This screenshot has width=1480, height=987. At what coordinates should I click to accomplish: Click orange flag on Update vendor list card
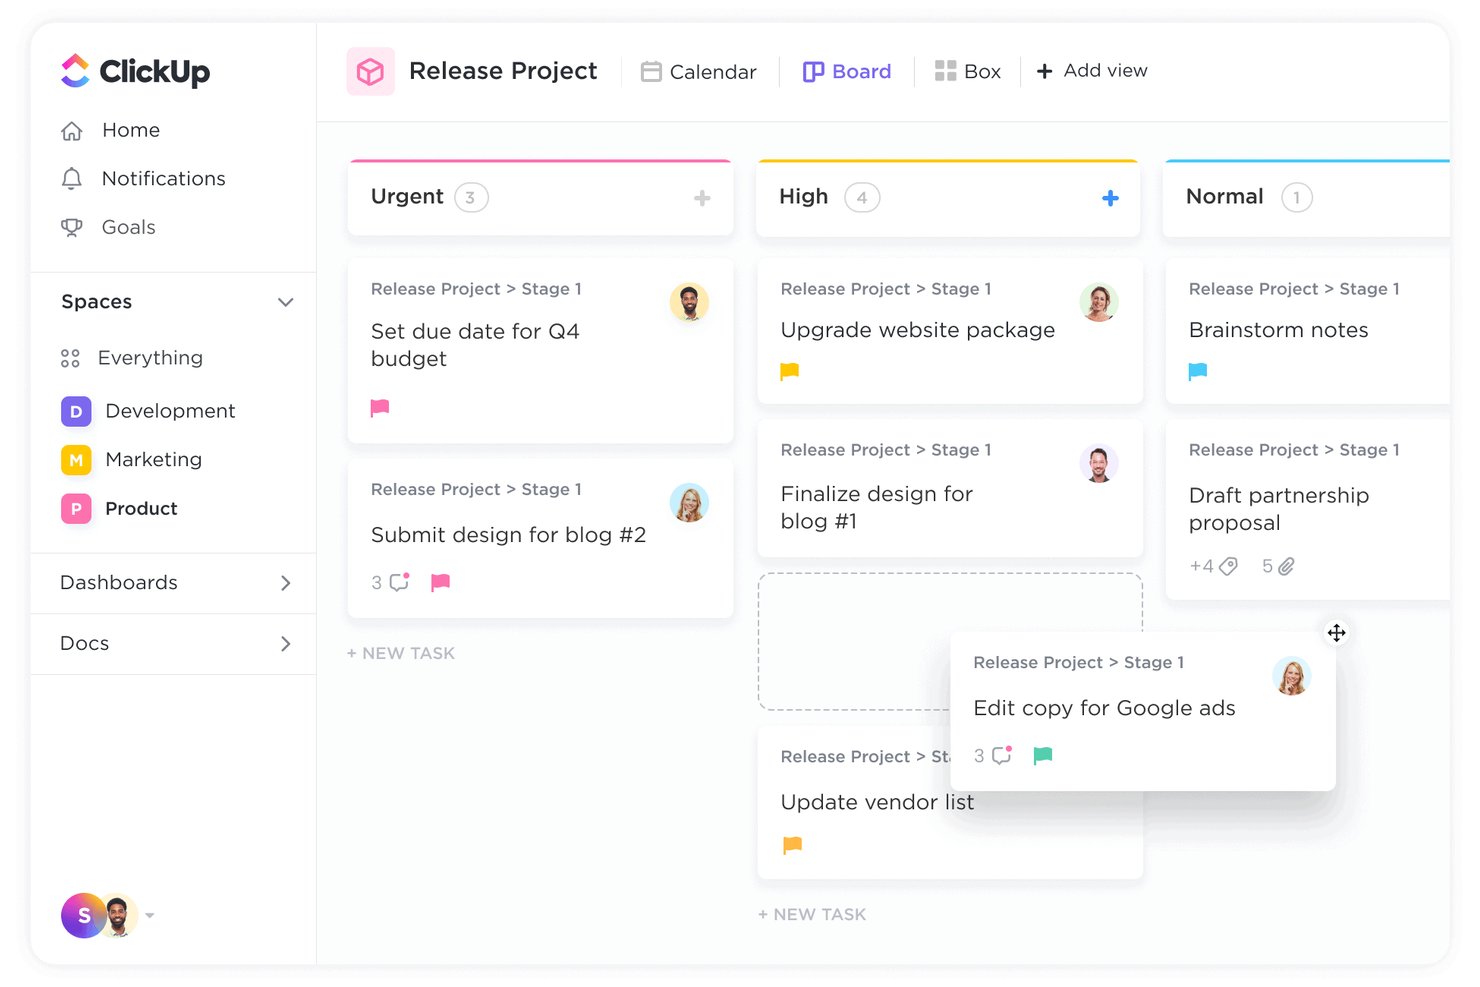click(x=793, y=845)
